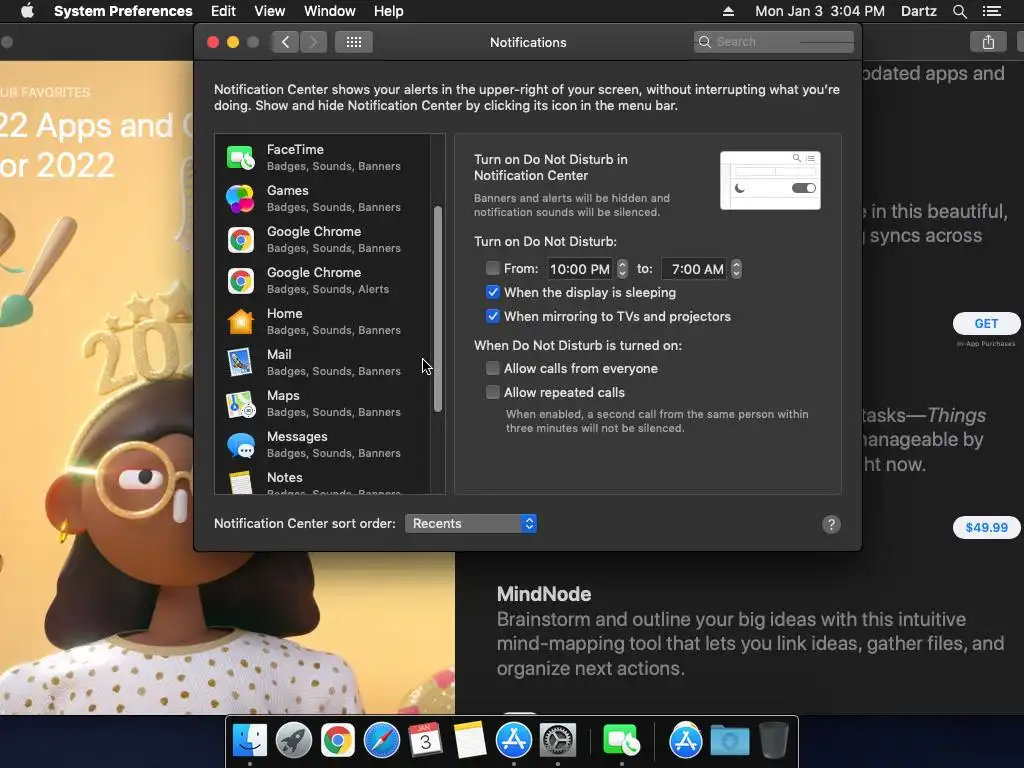The width and height of the screenshot is (1024, 768).
Task: Click the Do Not Disturb preview thumbnail
Action: coord(770,180)
